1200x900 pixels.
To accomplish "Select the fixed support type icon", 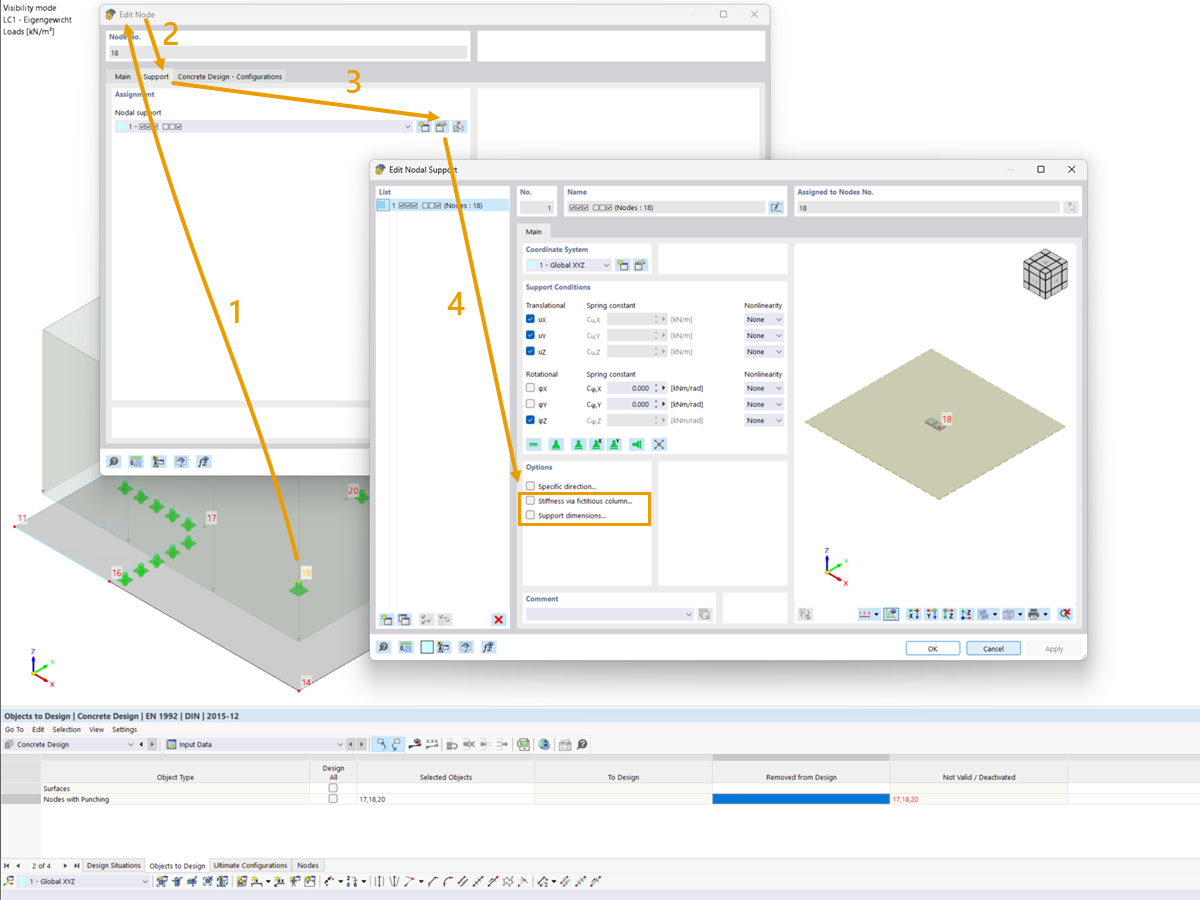I will [x=556, y=444].
